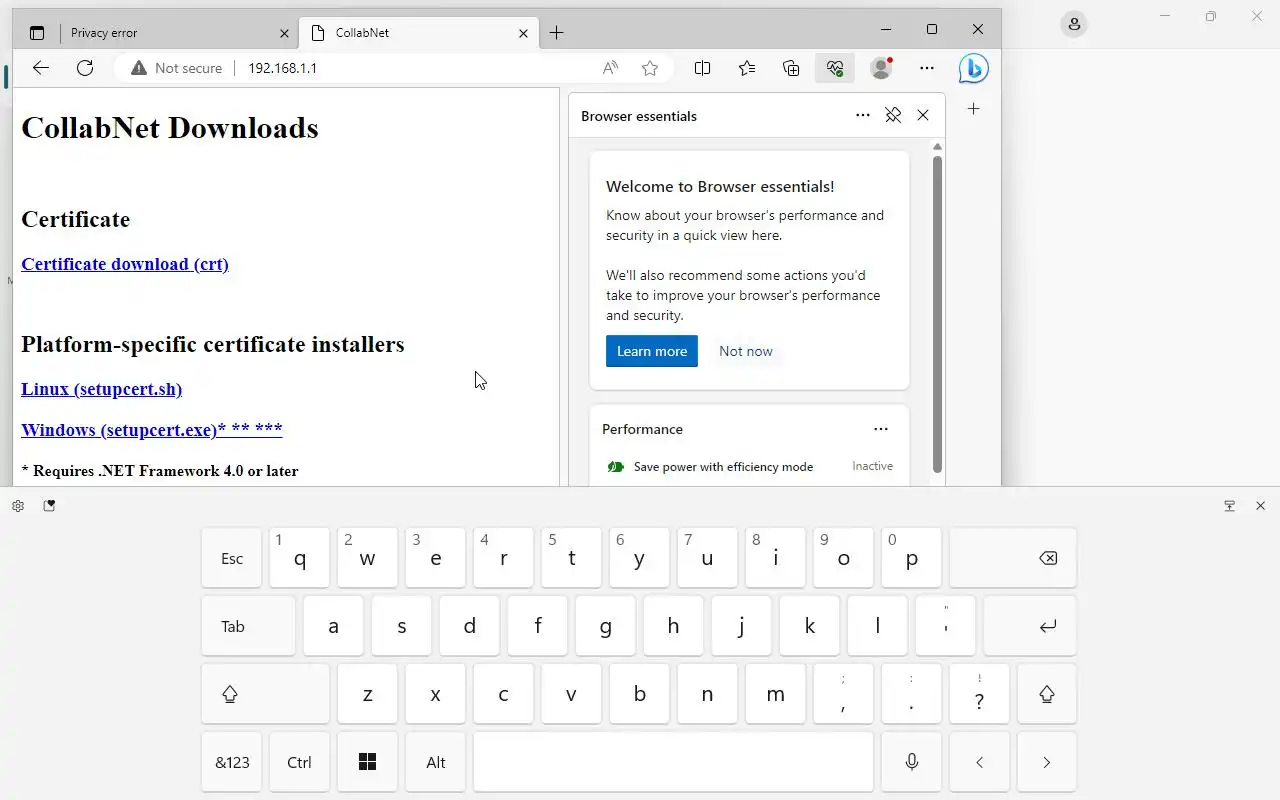The height and width of the screenshot is (800, 1280).
Task: Tap the keyboard return key
Action: [1030, 626]
